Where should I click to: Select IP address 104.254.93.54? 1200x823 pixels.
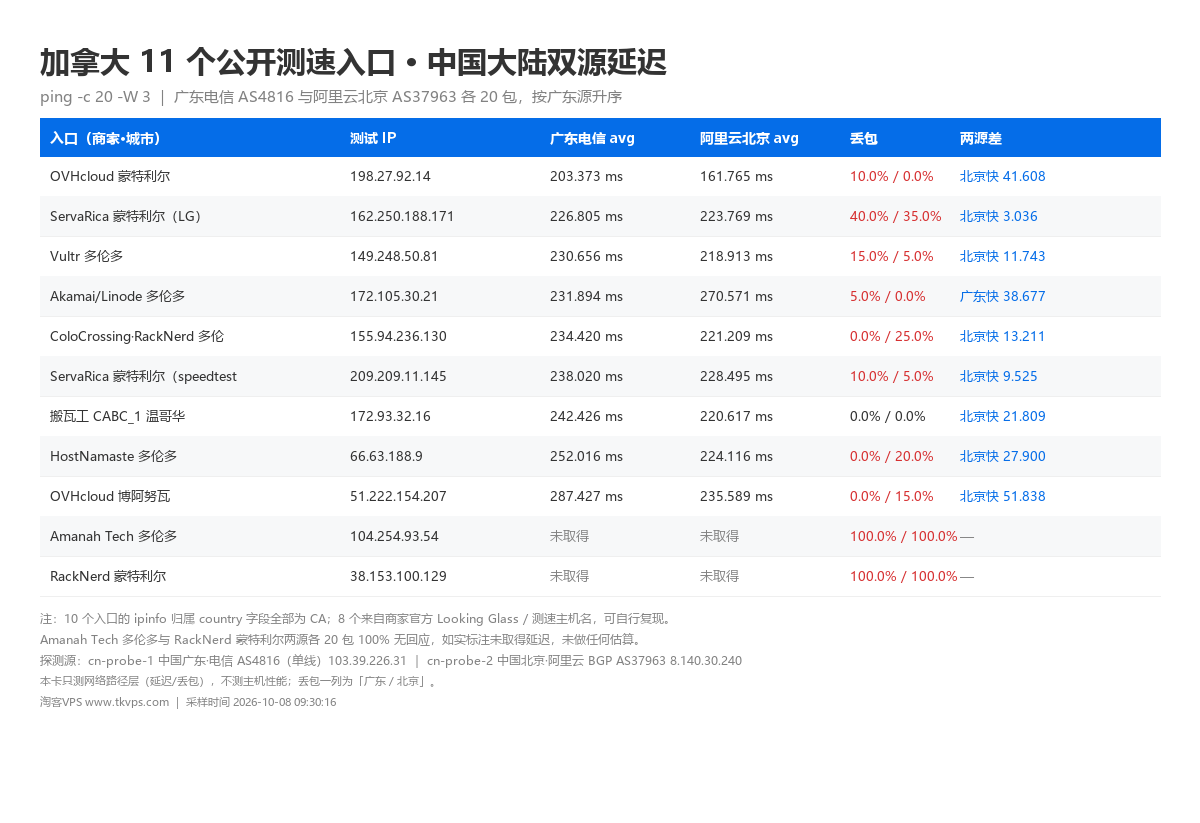click(394, 536)
